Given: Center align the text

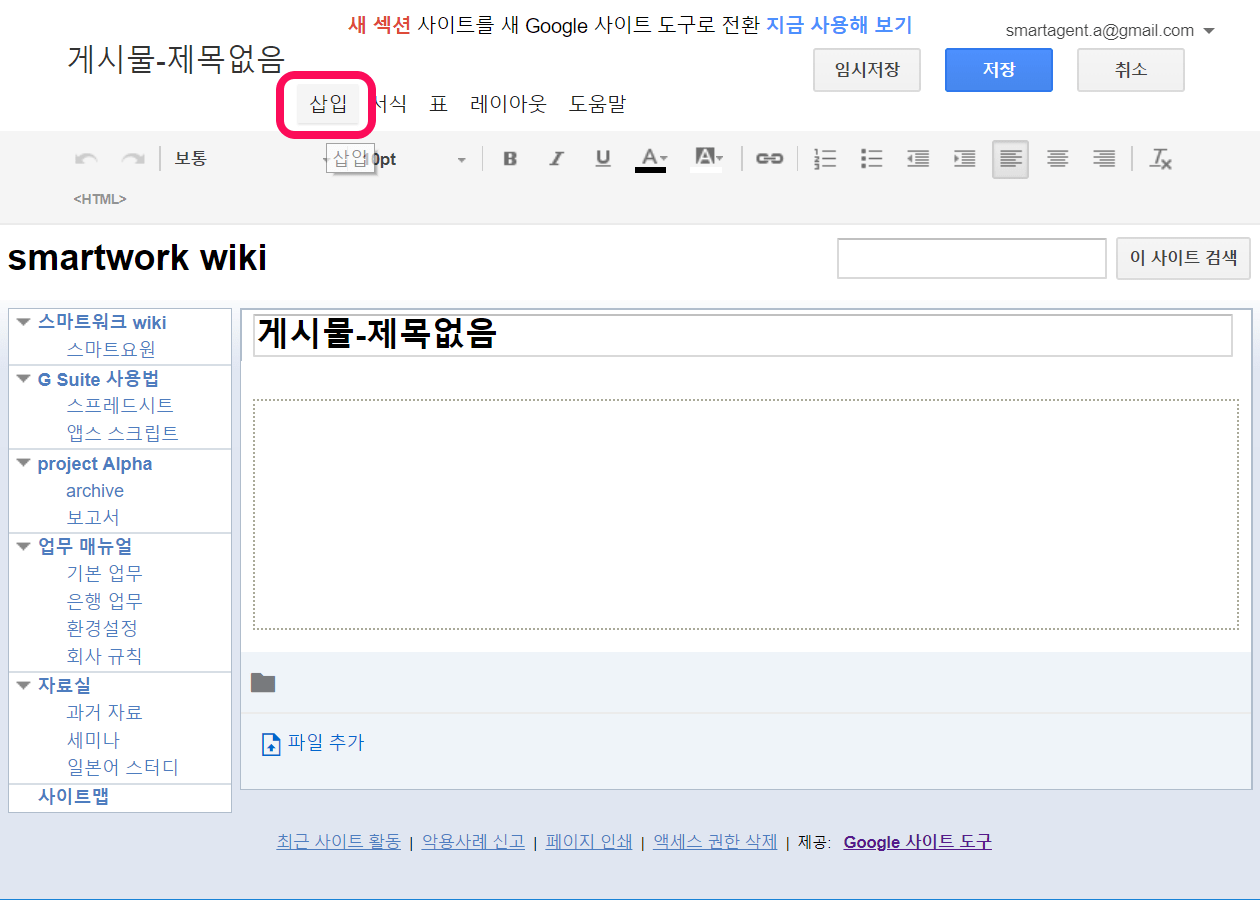Looking at the screenshot, I should 1057,159.
